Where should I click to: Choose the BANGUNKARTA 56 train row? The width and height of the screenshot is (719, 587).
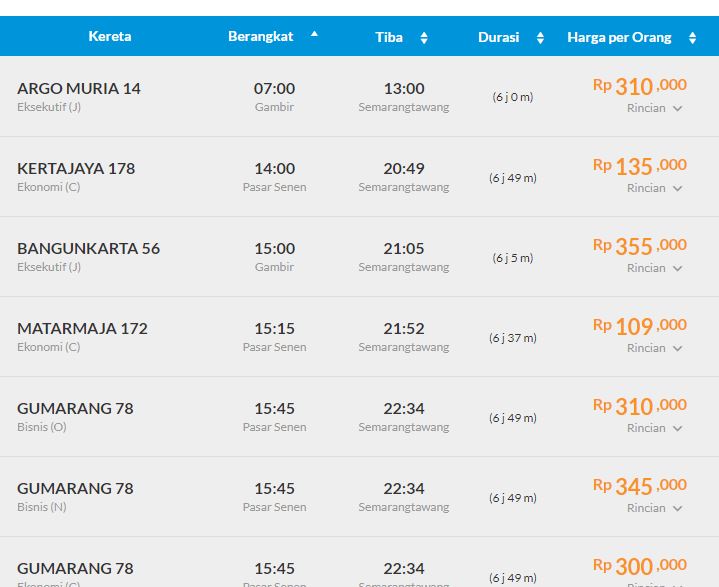(88, 249)
